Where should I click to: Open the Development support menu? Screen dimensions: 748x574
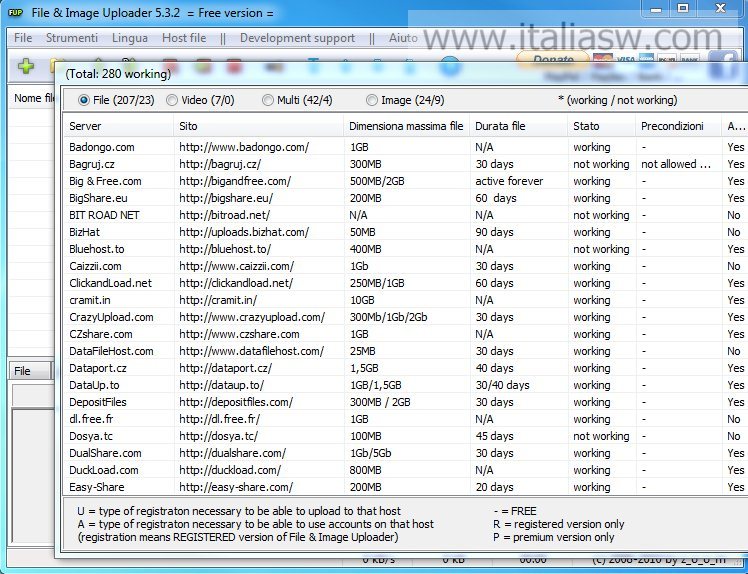[297, 38]
